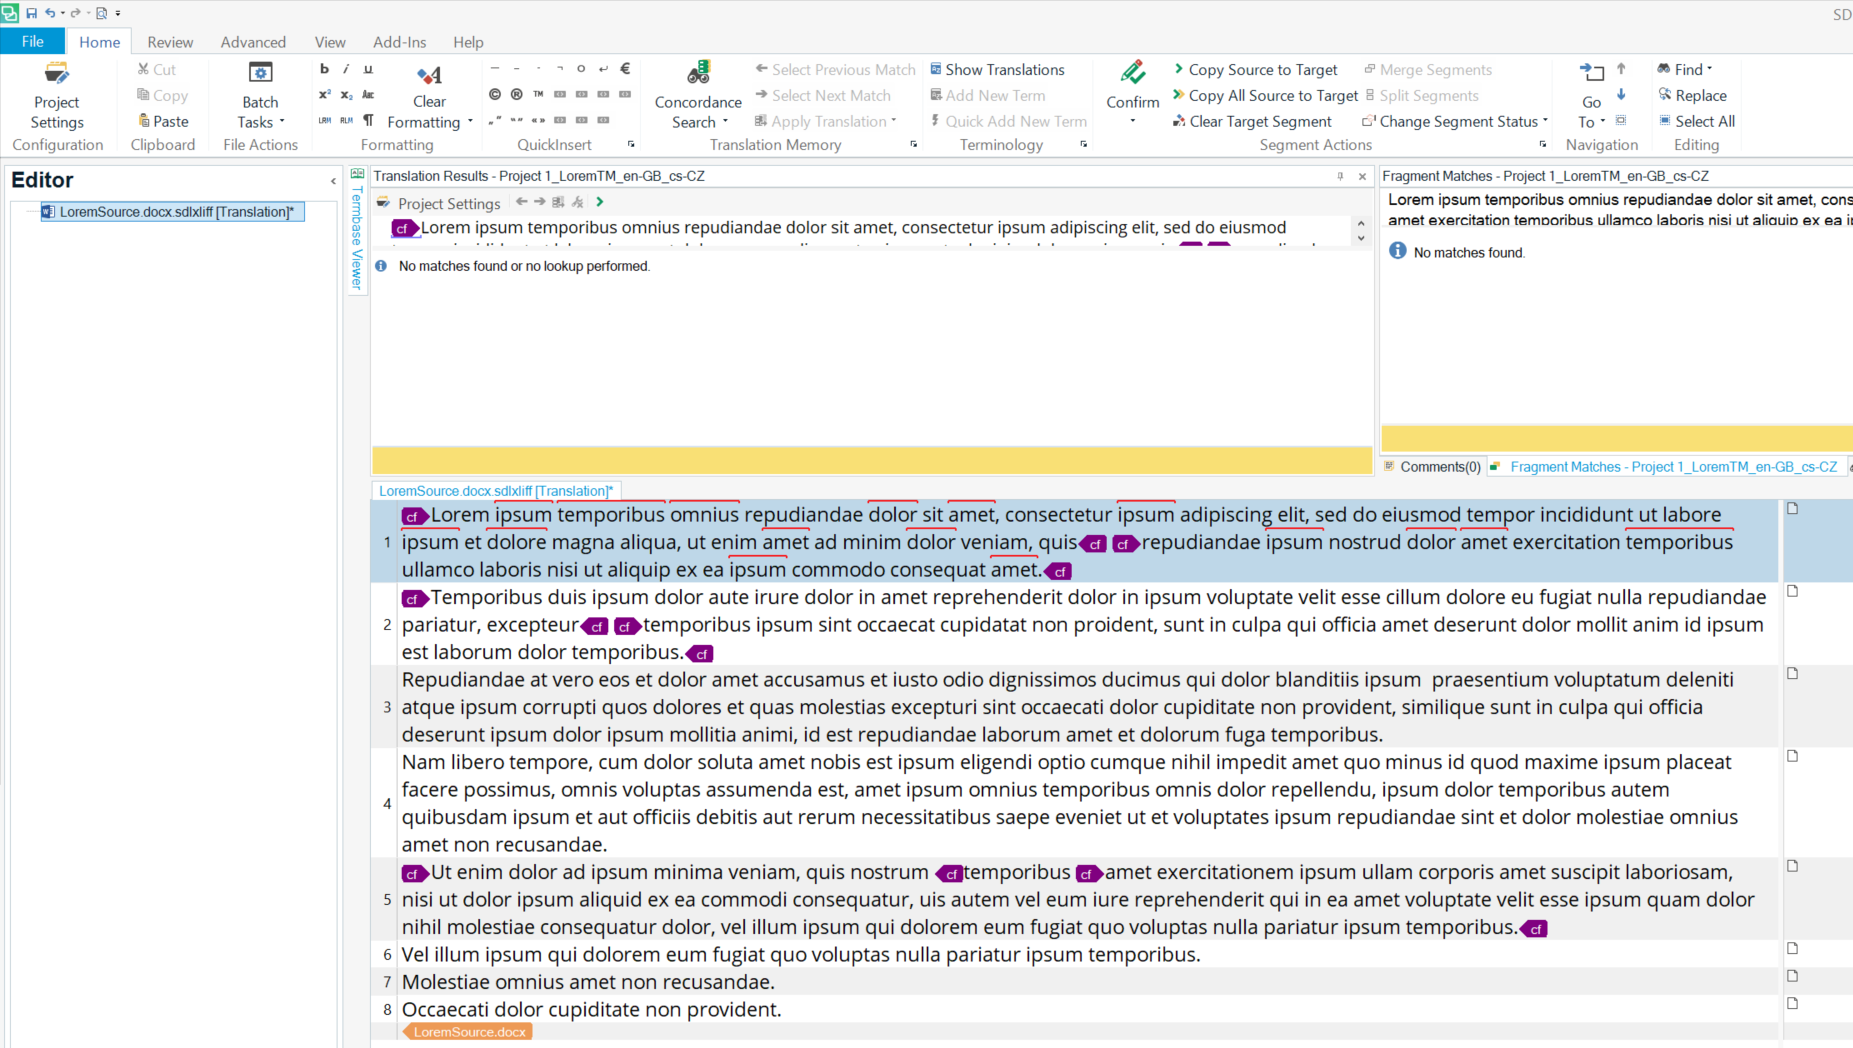
Task: Click Replace in Editing group
Action: (x=1692, y=95)
